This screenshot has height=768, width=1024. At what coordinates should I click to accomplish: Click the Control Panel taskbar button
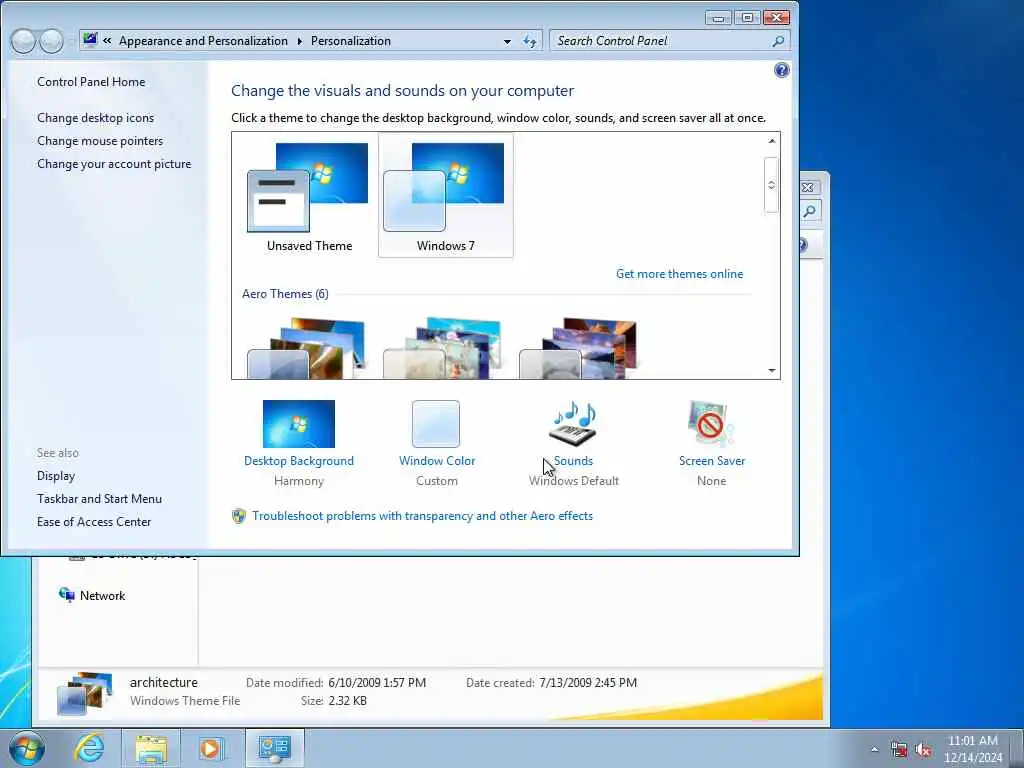(274, 748)
